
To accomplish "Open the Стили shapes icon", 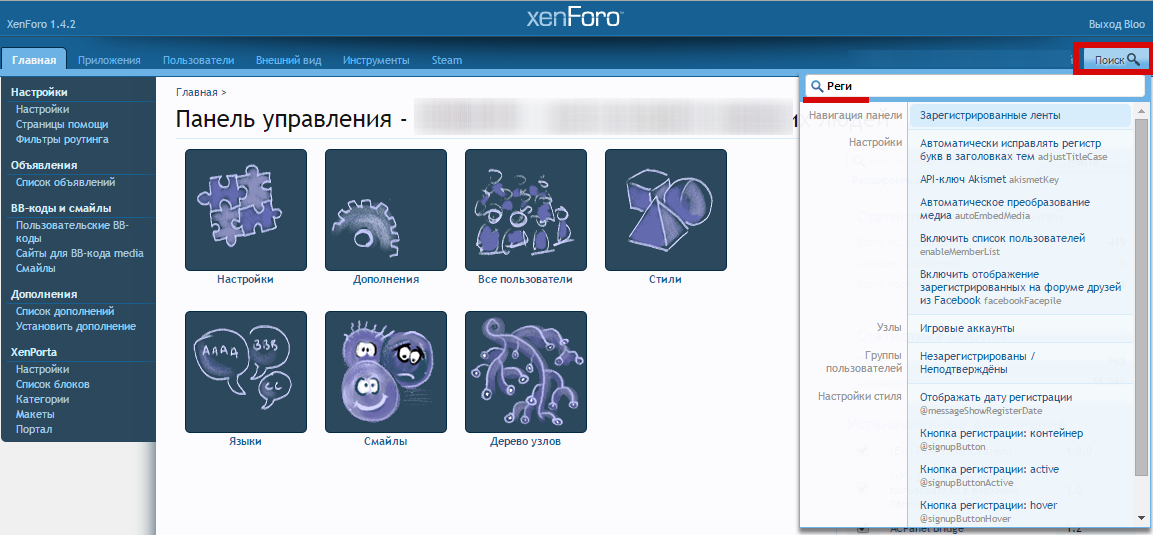I will (x=665, y=209).
